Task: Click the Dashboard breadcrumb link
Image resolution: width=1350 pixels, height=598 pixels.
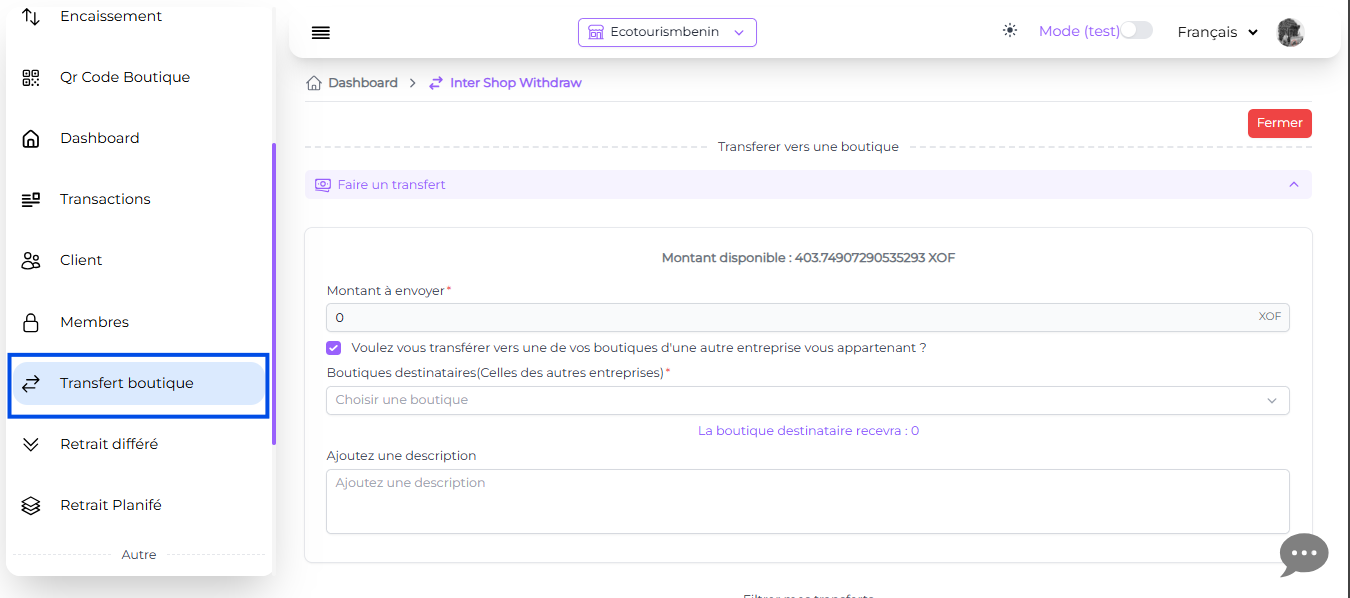Action: click(362, 83)
